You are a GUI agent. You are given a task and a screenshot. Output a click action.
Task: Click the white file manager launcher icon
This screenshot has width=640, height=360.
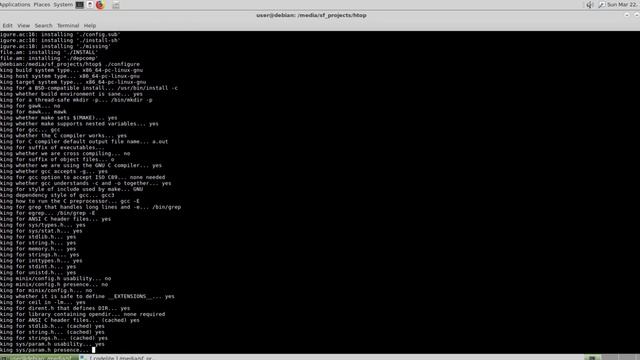pyautogui.click(x=90, y=5)
